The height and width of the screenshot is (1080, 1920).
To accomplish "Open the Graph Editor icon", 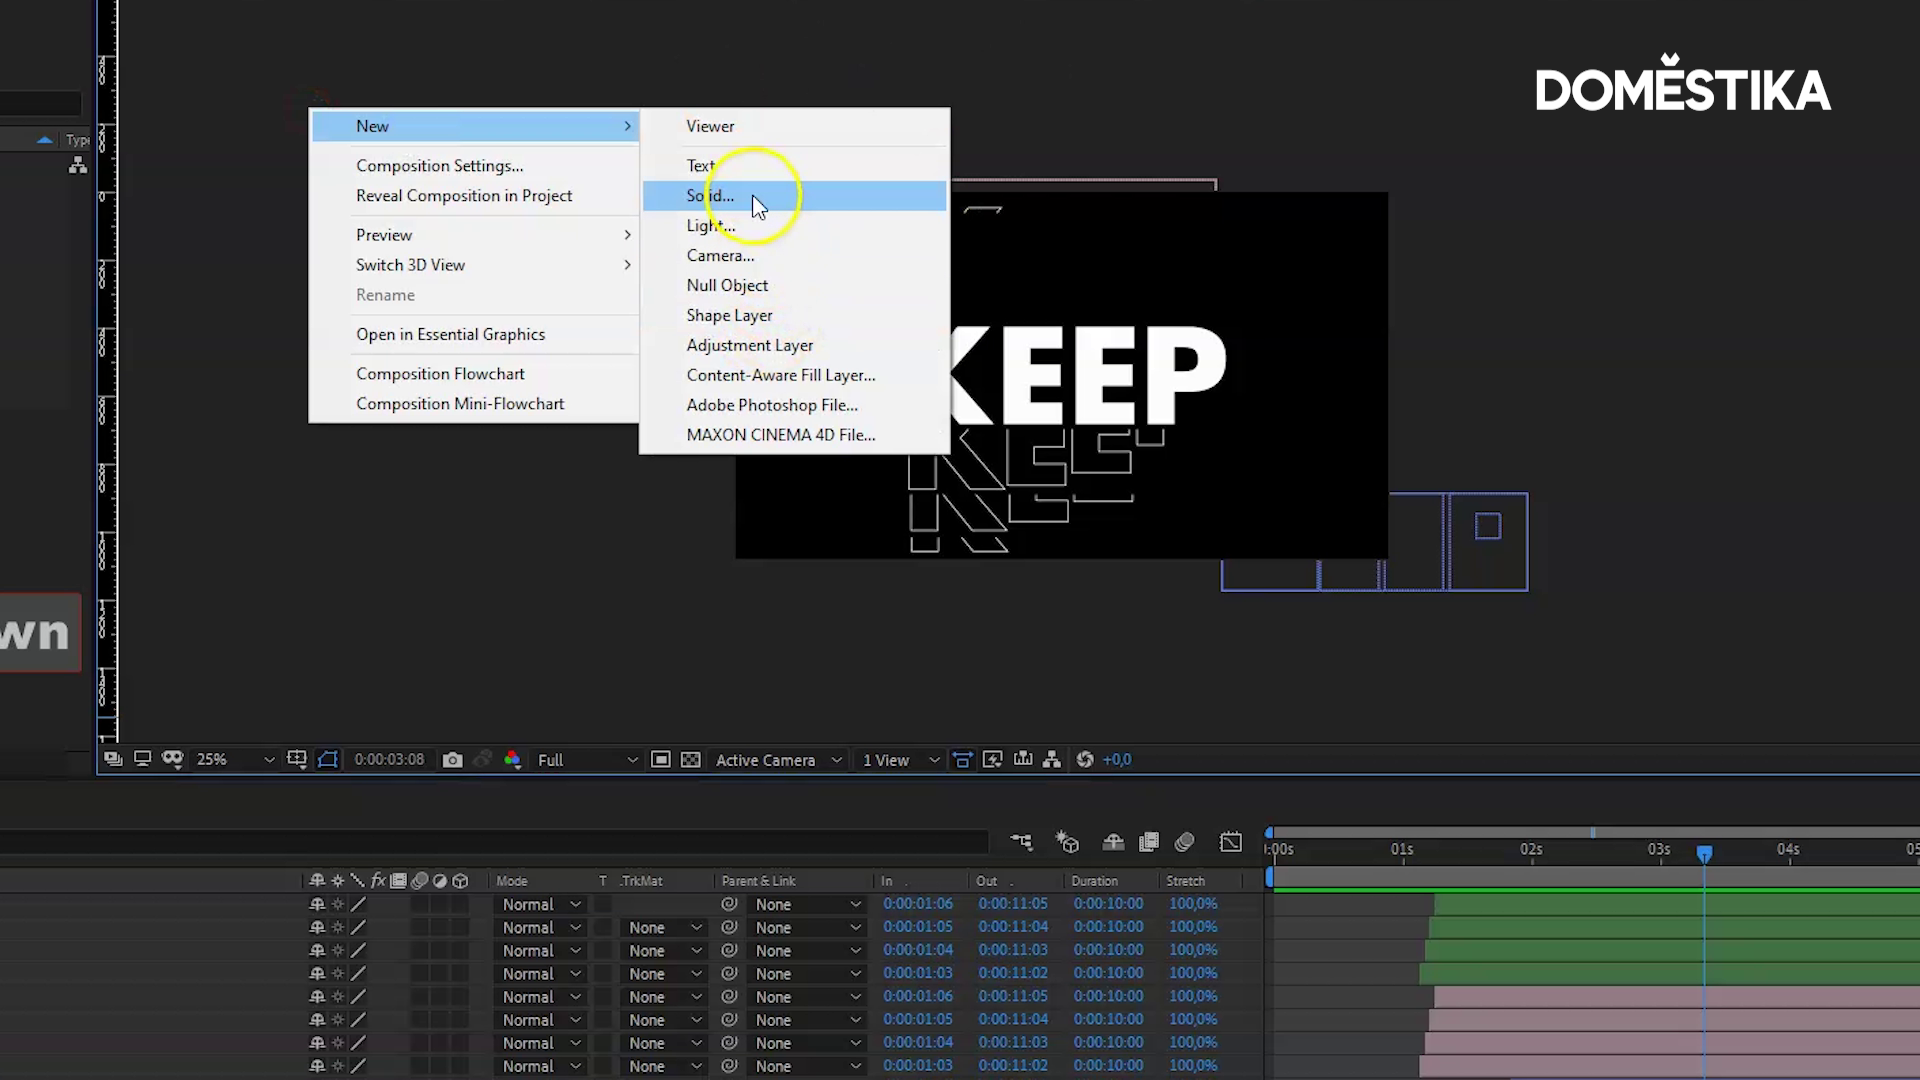I will (x=1230, y=842).
